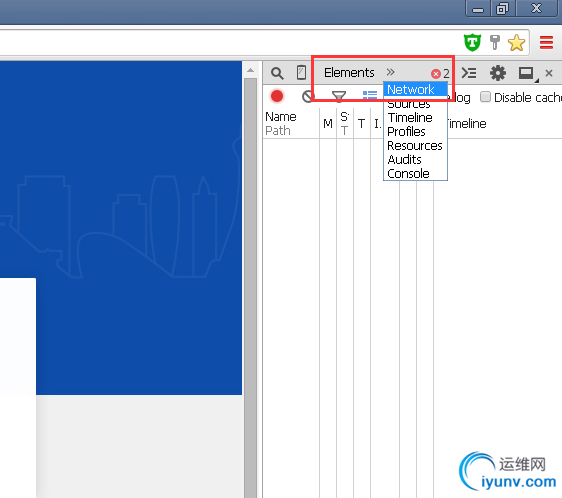The image size is (562, 498).
Task: Select Timeline from the overflow menu
Action: [x=415, y=118]
